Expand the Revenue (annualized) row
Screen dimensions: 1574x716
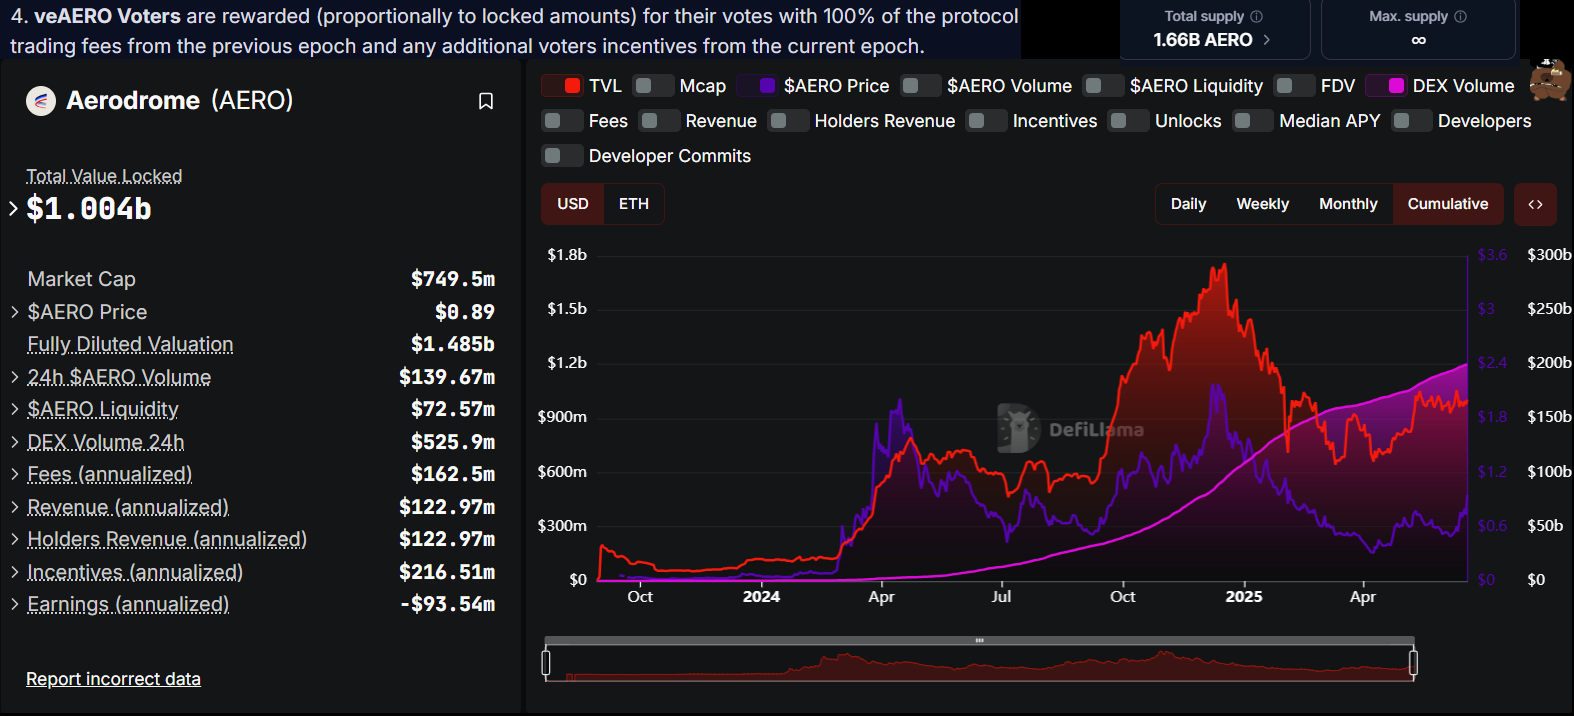tap(15, 507)
